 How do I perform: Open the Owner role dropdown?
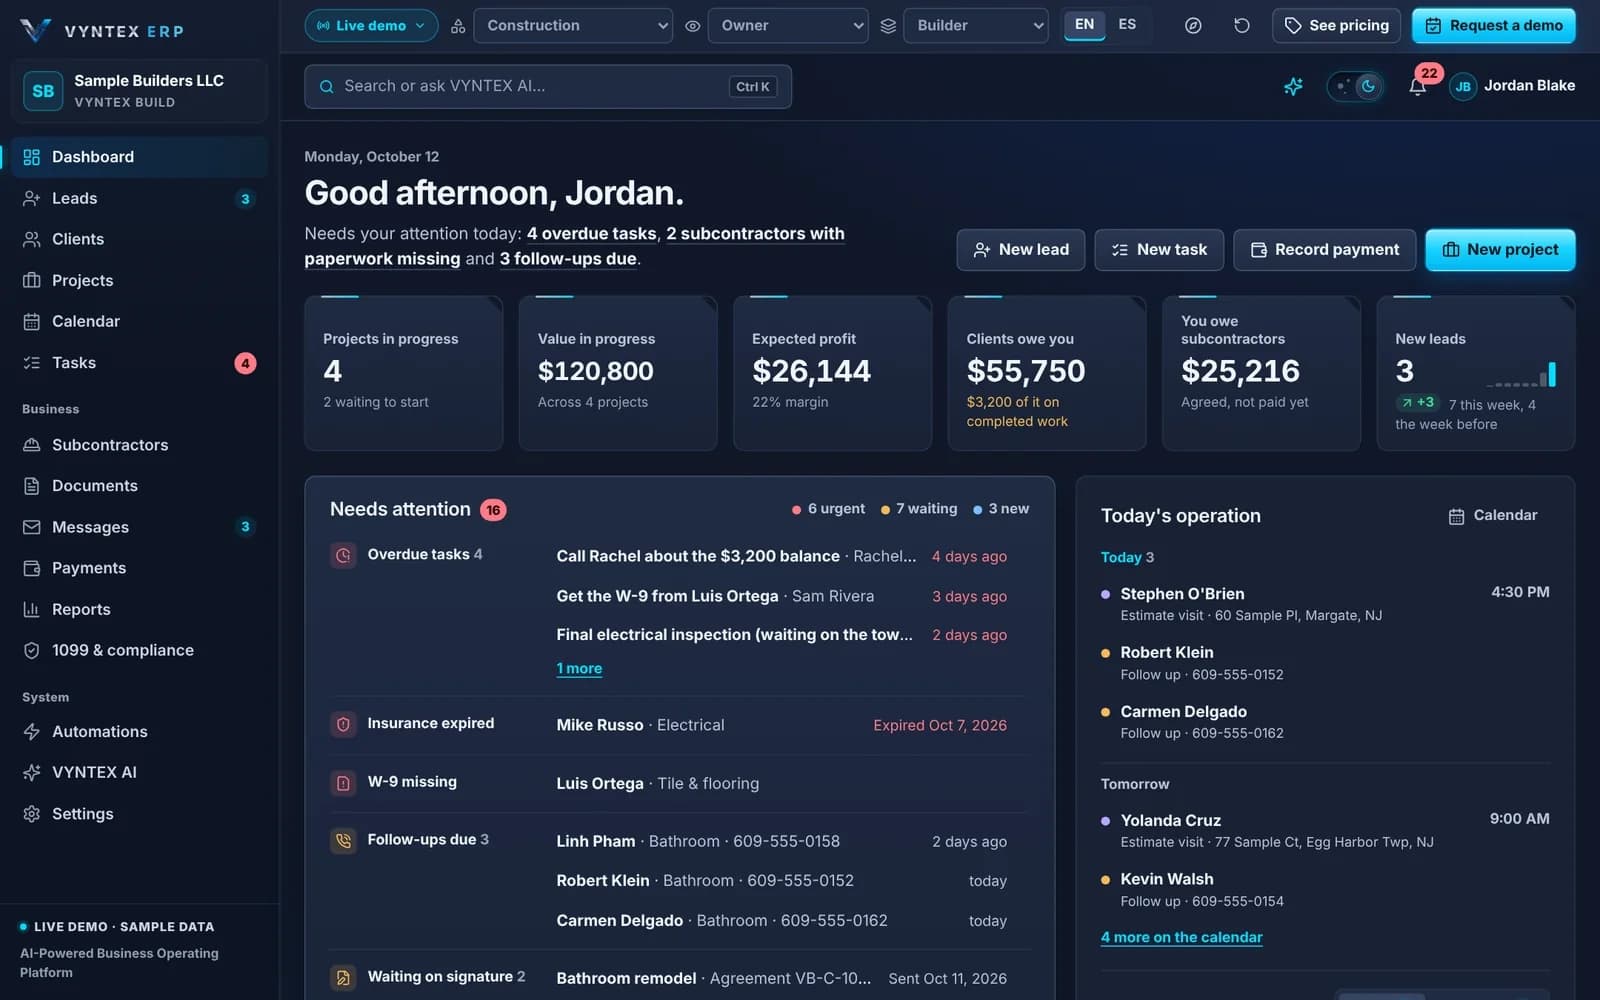coord(788,26)
